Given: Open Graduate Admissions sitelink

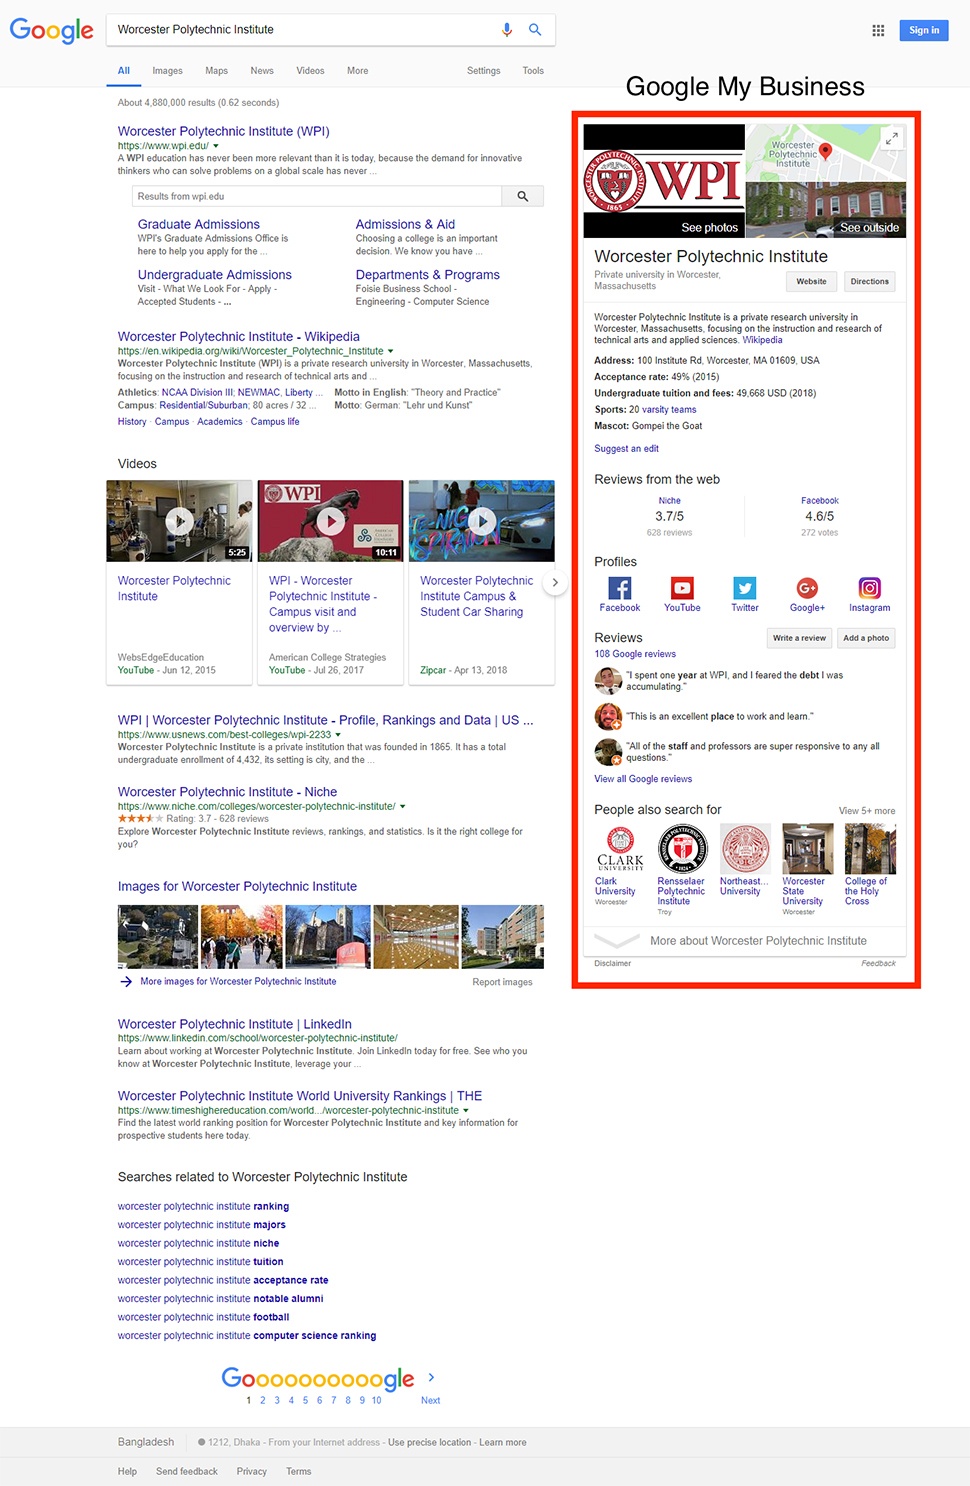Looking at the screenshot, I should (x=199, y=225).
